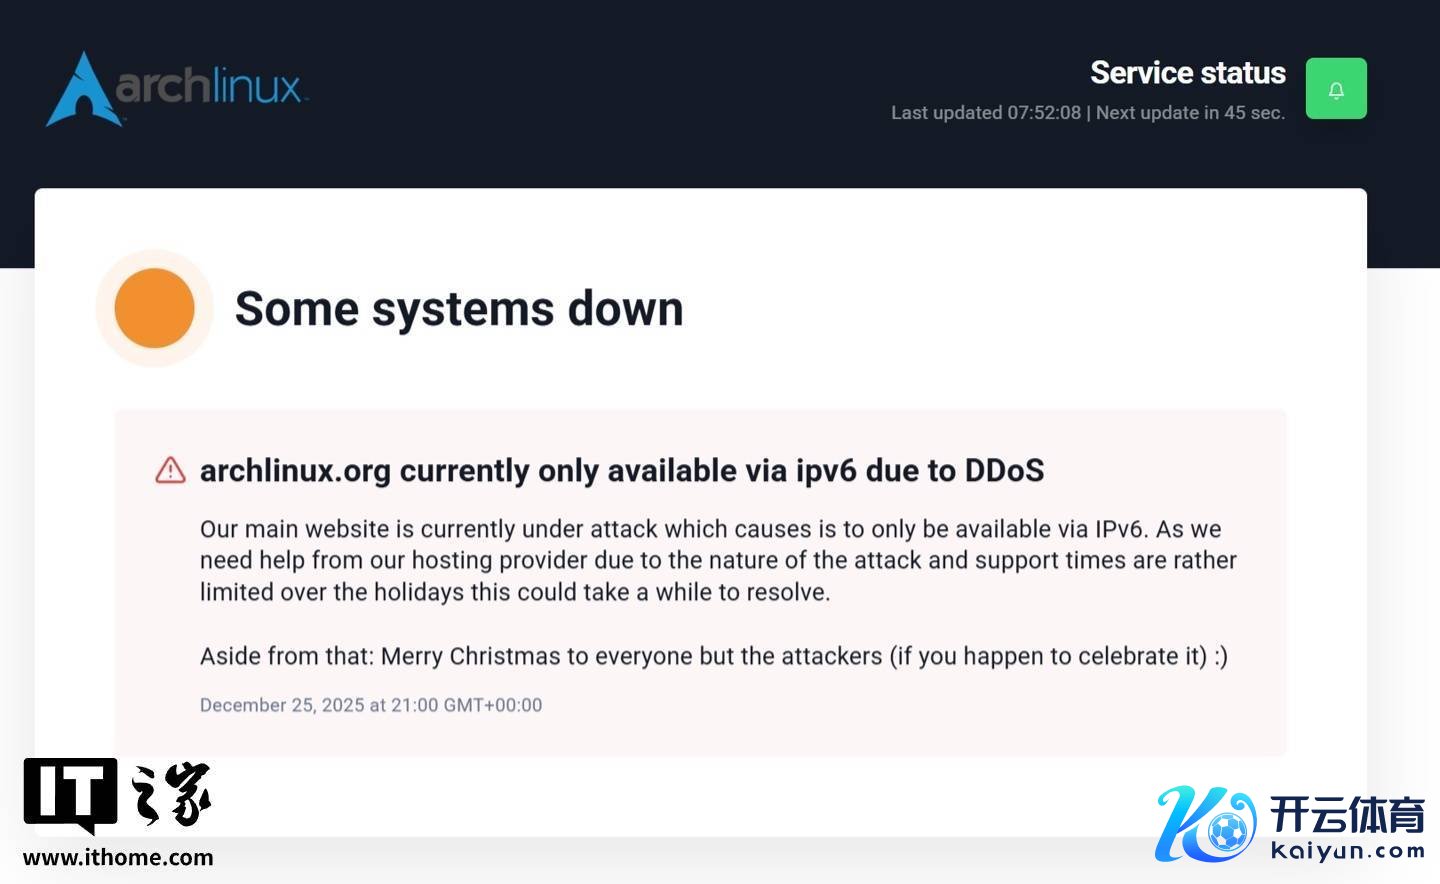Click the orange status indicator circle
Viewport: 1440px width, 884px height.
point(154,308)
